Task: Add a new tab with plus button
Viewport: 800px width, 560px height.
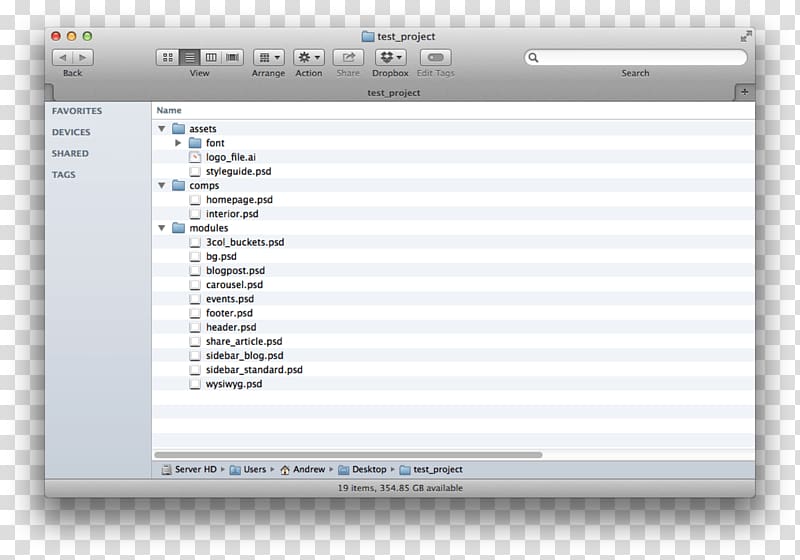Action: tap(744, 92)
